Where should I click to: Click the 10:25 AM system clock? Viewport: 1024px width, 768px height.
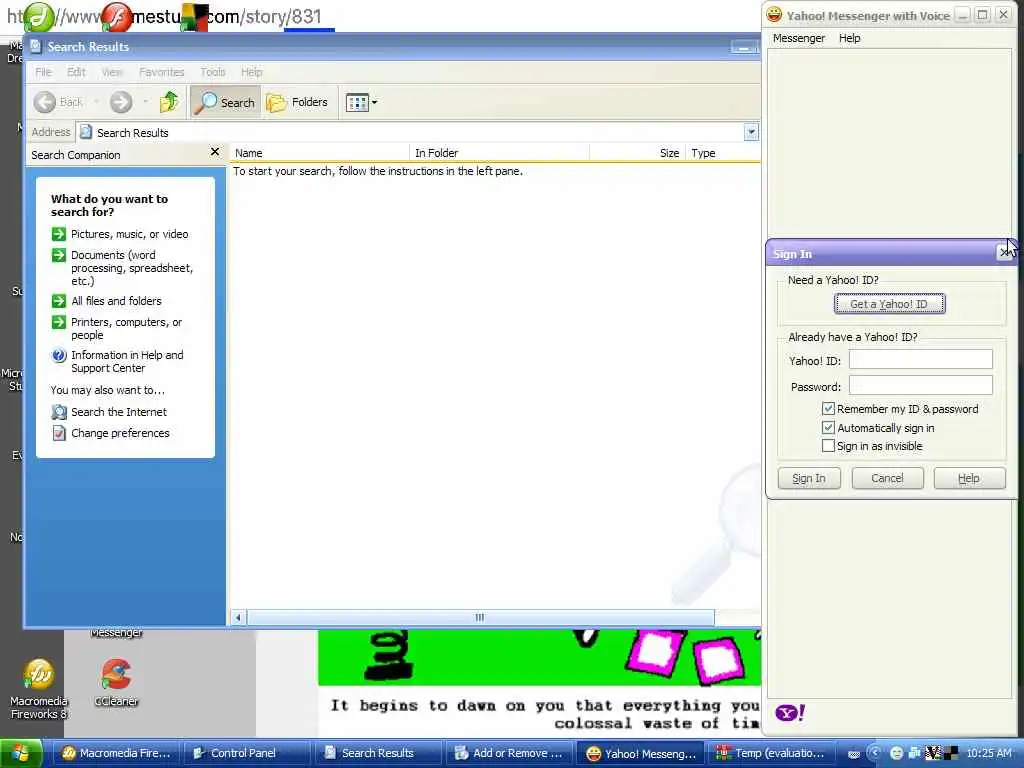point(989,753)
